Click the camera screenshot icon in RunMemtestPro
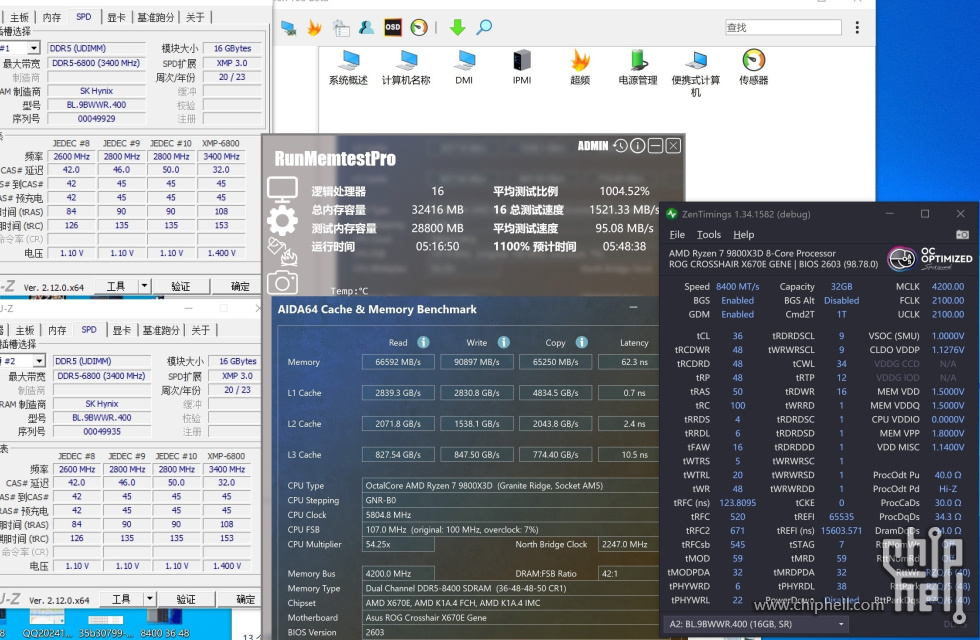The height and width of the screenshot is (640, 980). [282, 282]
